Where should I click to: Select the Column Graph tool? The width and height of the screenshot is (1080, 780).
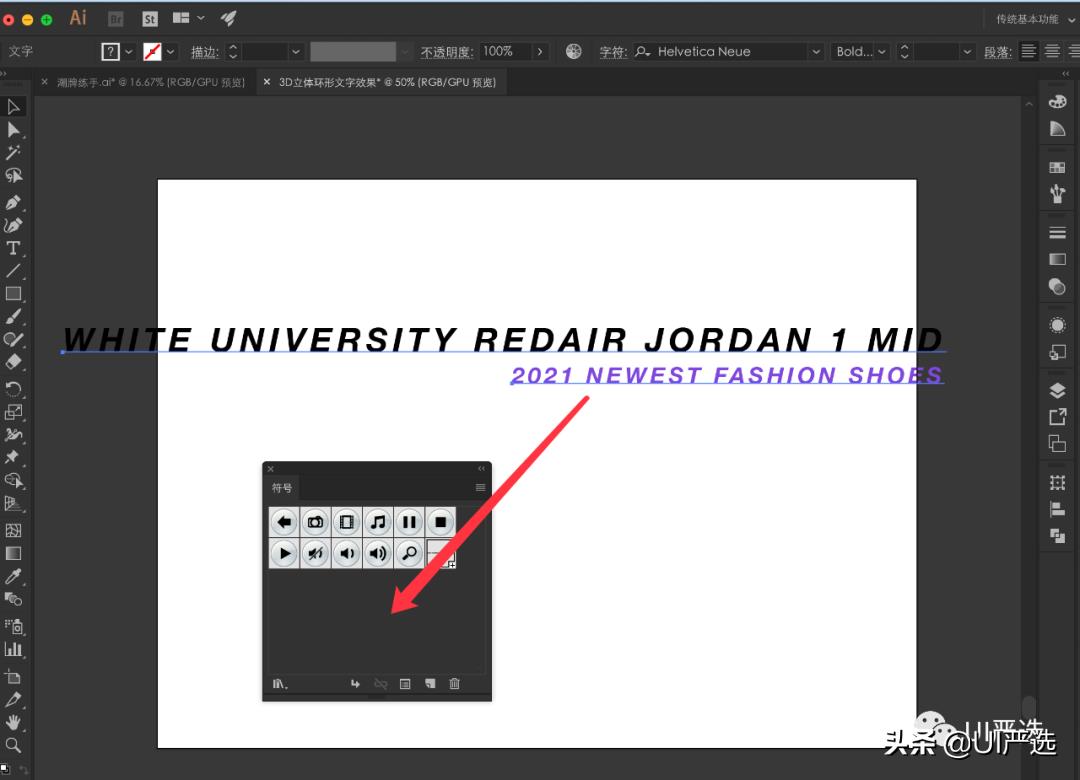click(13, 649)
